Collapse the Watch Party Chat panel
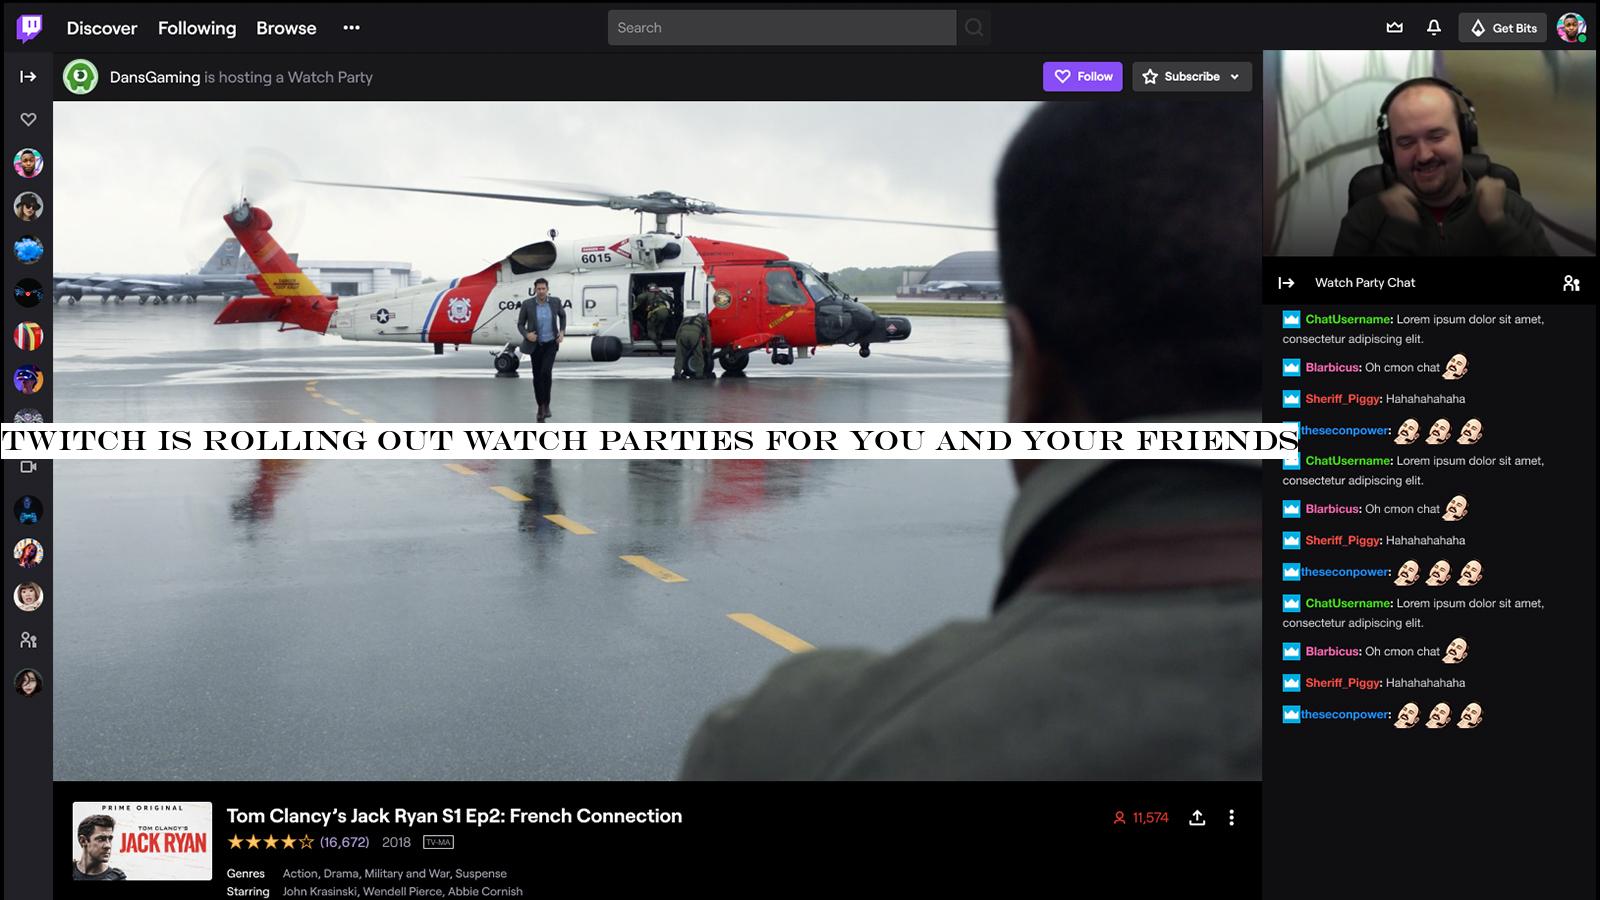Screen dimensions: 1600x900 [1286, 283]
